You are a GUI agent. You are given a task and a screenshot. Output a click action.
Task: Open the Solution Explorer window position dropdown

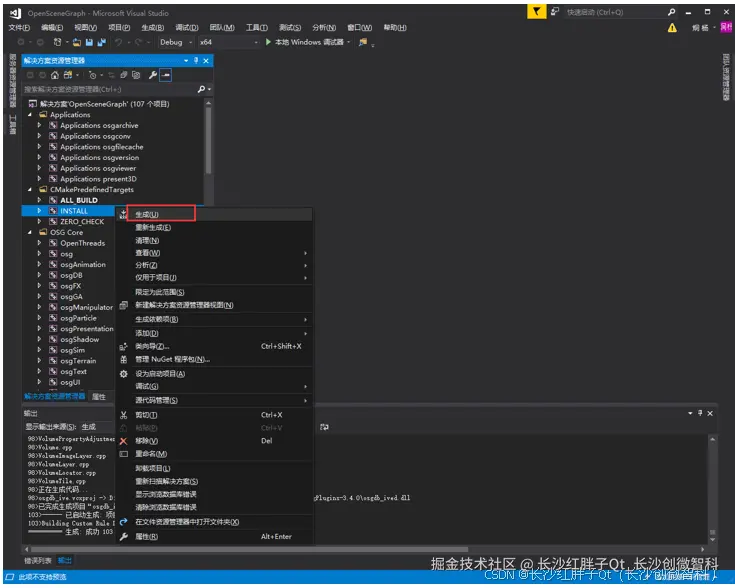click(x=186, y=60)
